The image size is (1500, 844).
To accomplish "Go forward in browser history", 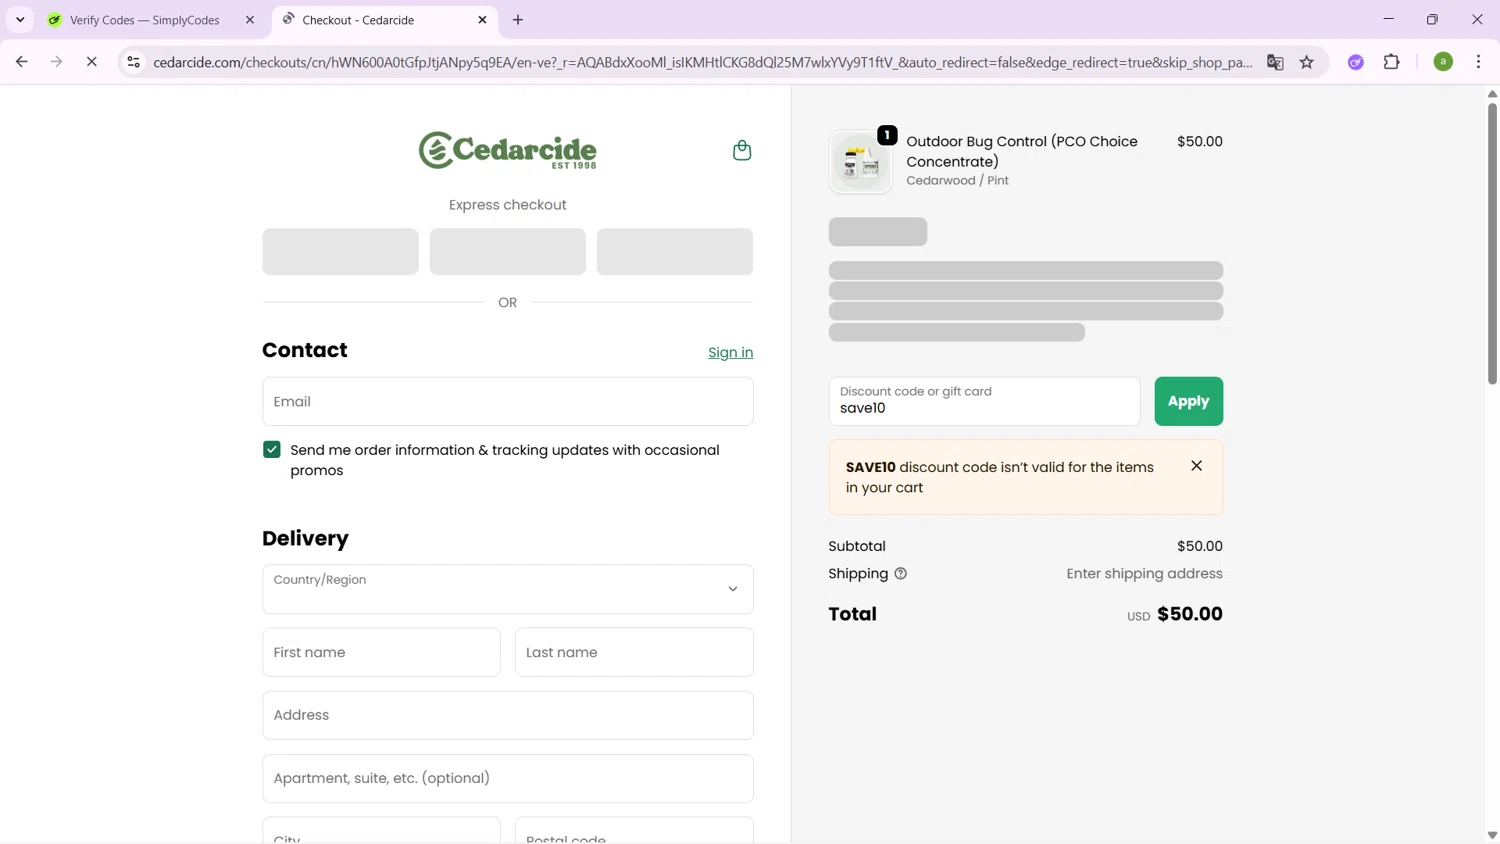I will tap(57, 62).
